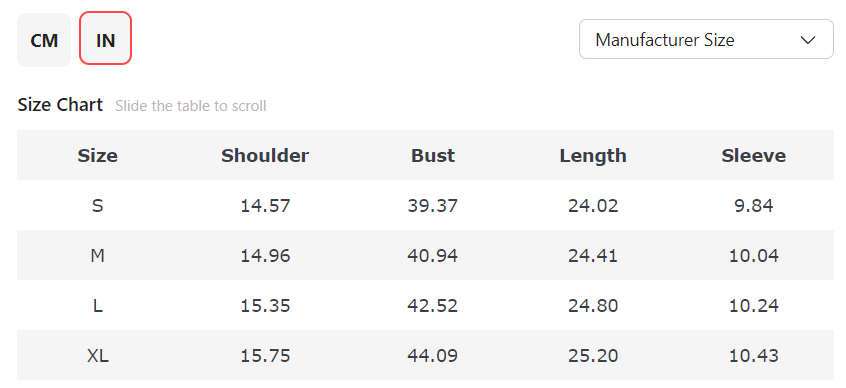Click bust value 39.37 for size S

433,206
